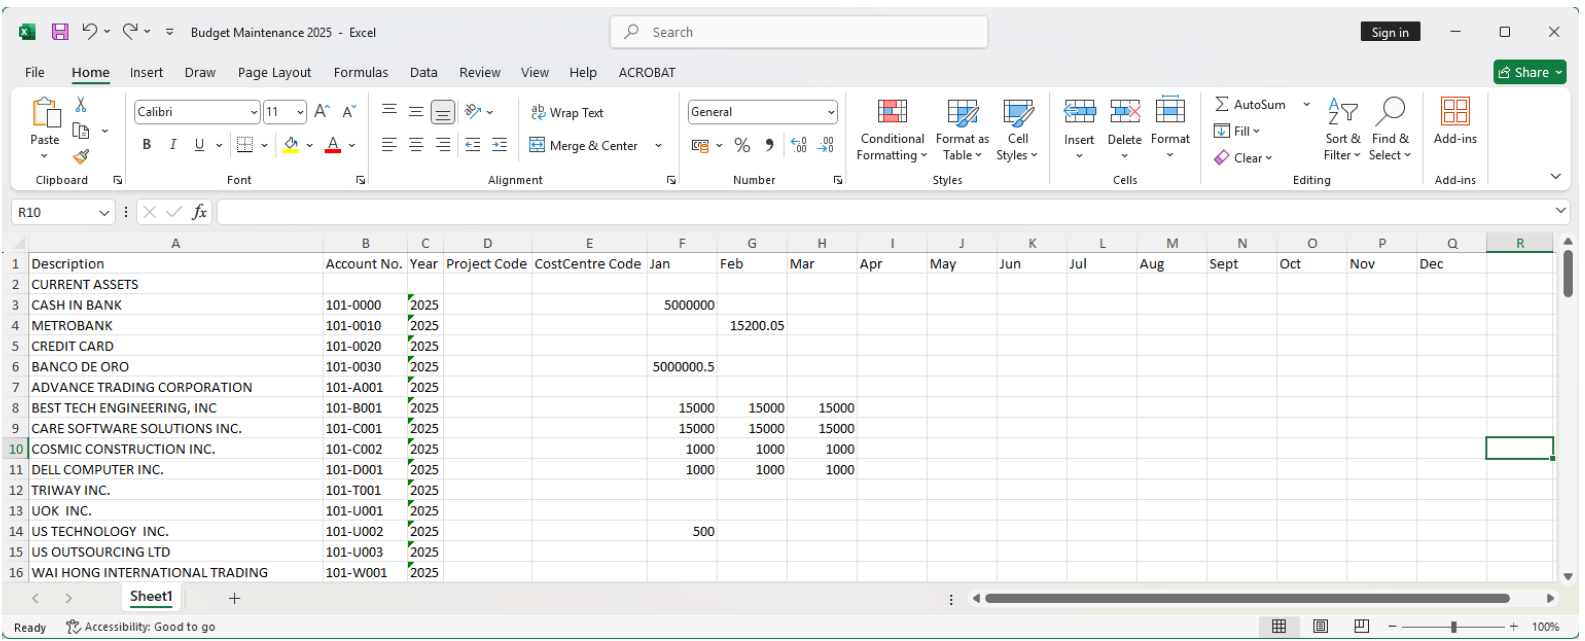Apply Borders icon in Font group
Screen dimensions: 1585x641
click(245, 145)
